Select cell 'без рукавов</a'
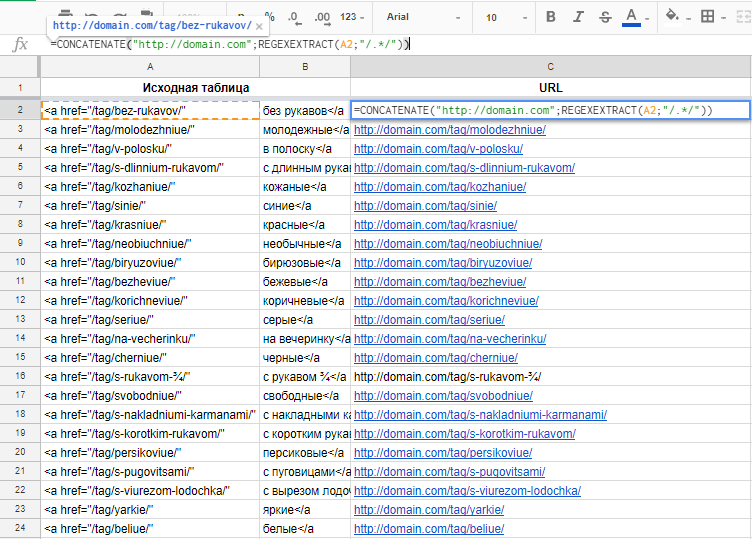 pos(305,110)
